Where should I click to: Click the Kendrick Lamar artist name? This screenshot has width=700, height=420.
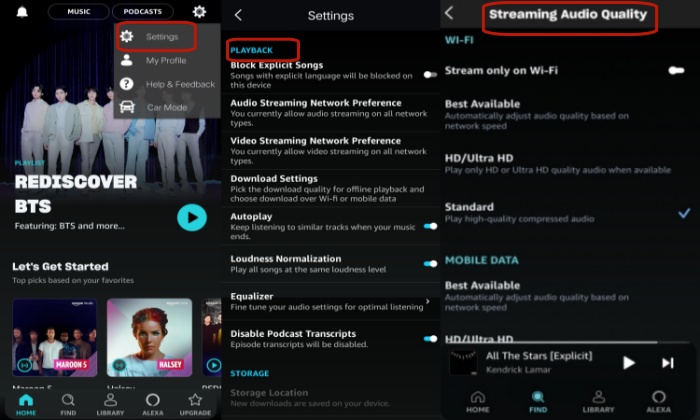point(518,370)
